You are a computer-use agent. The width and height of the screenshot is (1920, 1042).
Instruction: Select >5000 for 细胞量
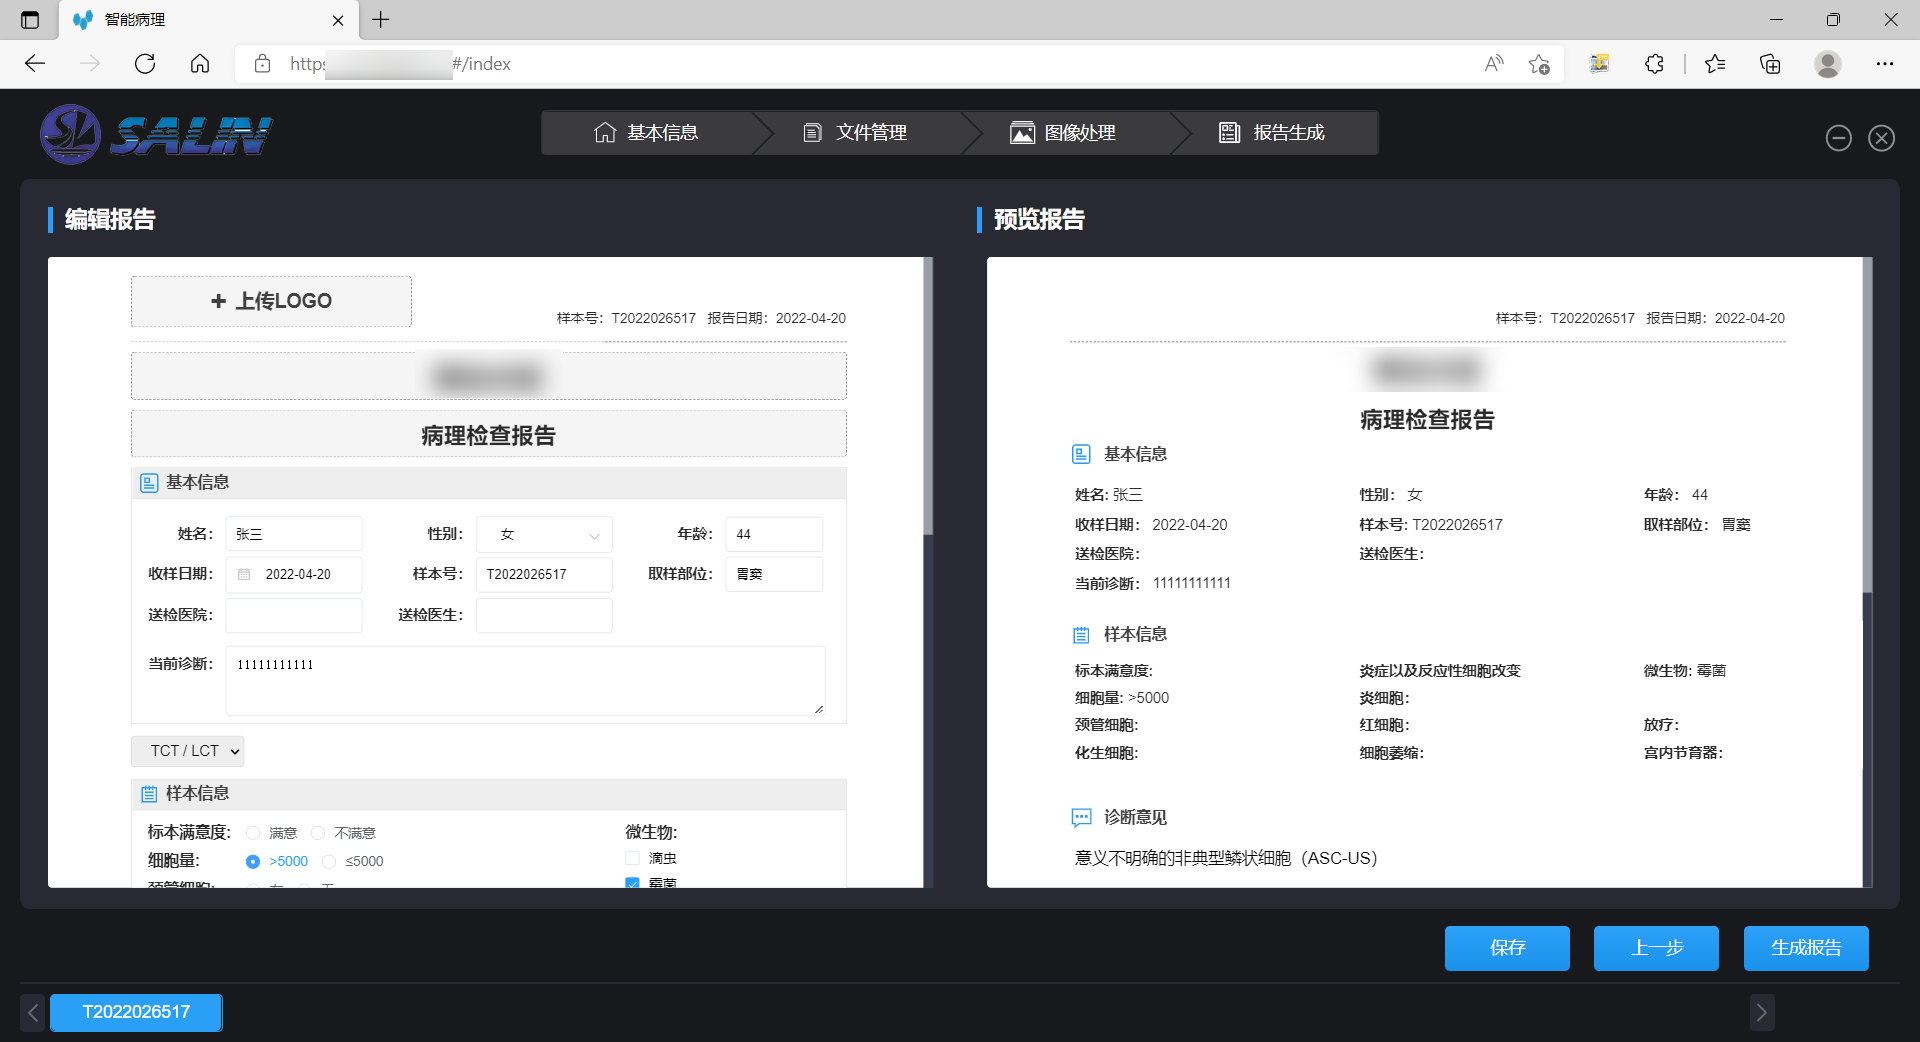pos(253,861)
